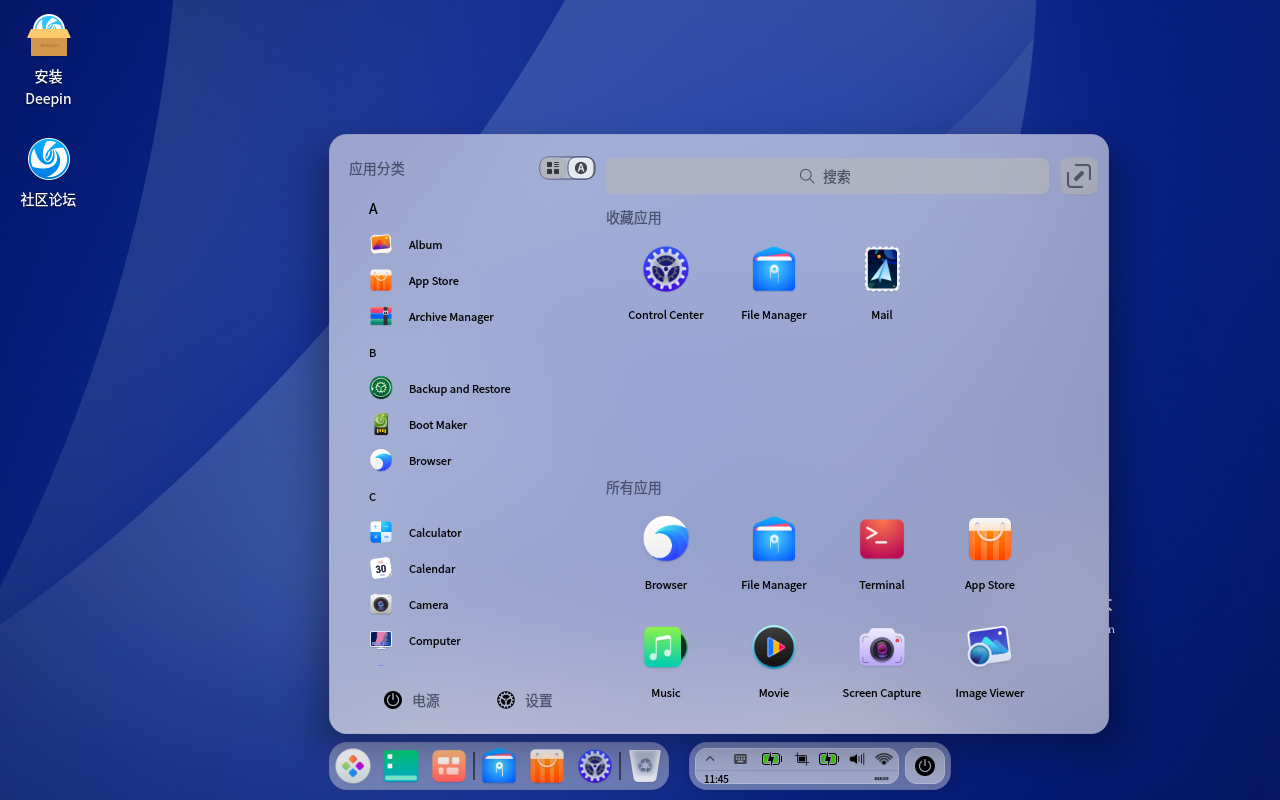1280x800 pixels.
Task: Switch launcher to category grid view
Action: pyautogui.click(x=553, y=168)
